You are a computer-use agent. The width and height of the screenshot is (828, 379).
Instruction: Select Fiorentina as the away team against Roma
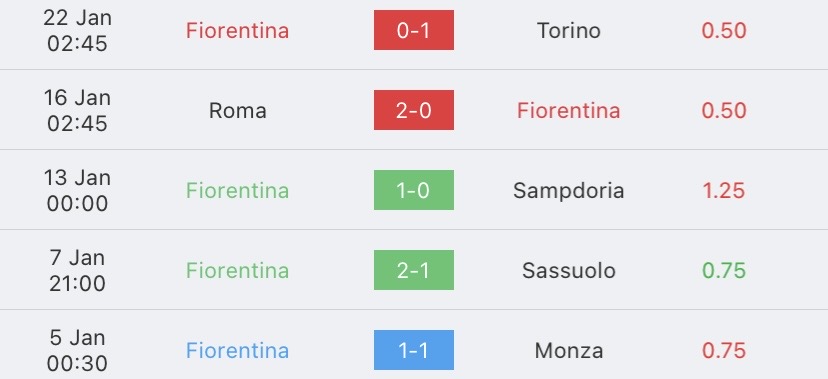point(569,110)
